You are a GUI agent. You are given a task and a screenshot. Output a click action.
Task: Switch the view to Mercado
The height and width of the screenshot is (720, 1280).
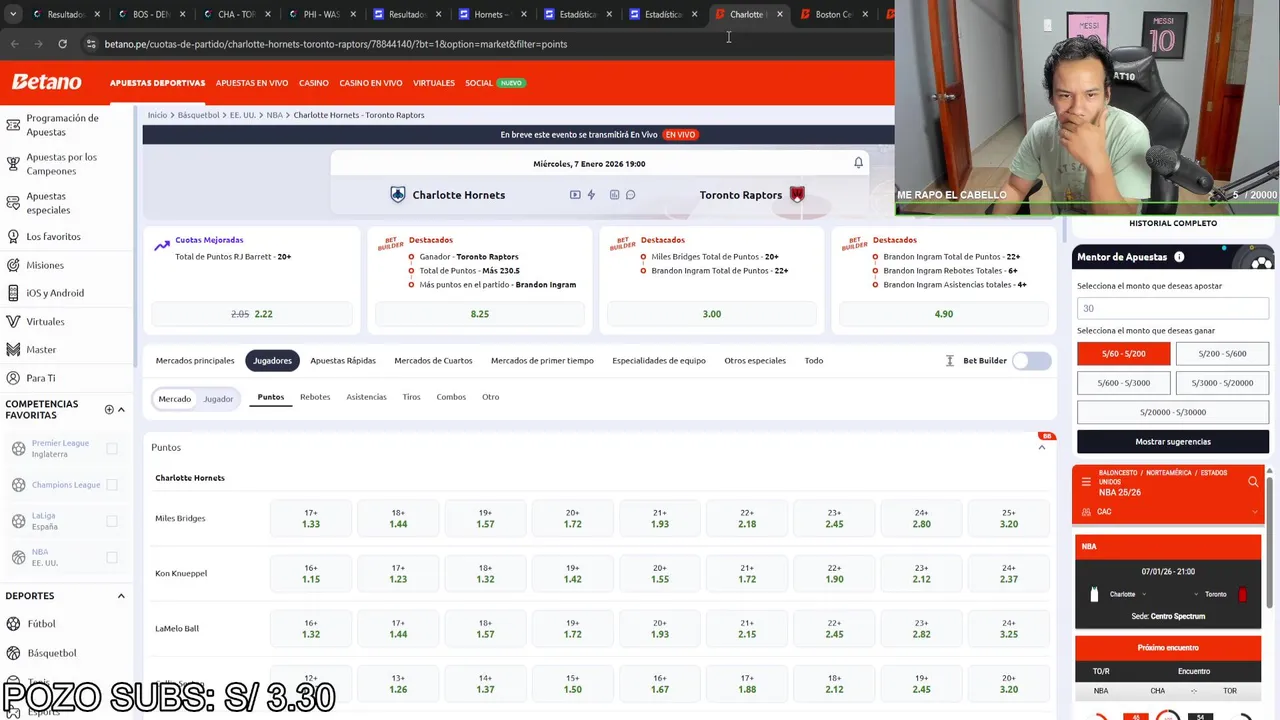pos(174,399)
